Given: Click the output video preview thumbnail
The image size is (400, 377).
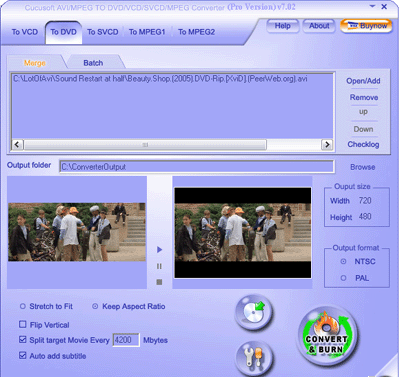Looking at the screenshot, I should pyautogui.click(x=243, y=233).
